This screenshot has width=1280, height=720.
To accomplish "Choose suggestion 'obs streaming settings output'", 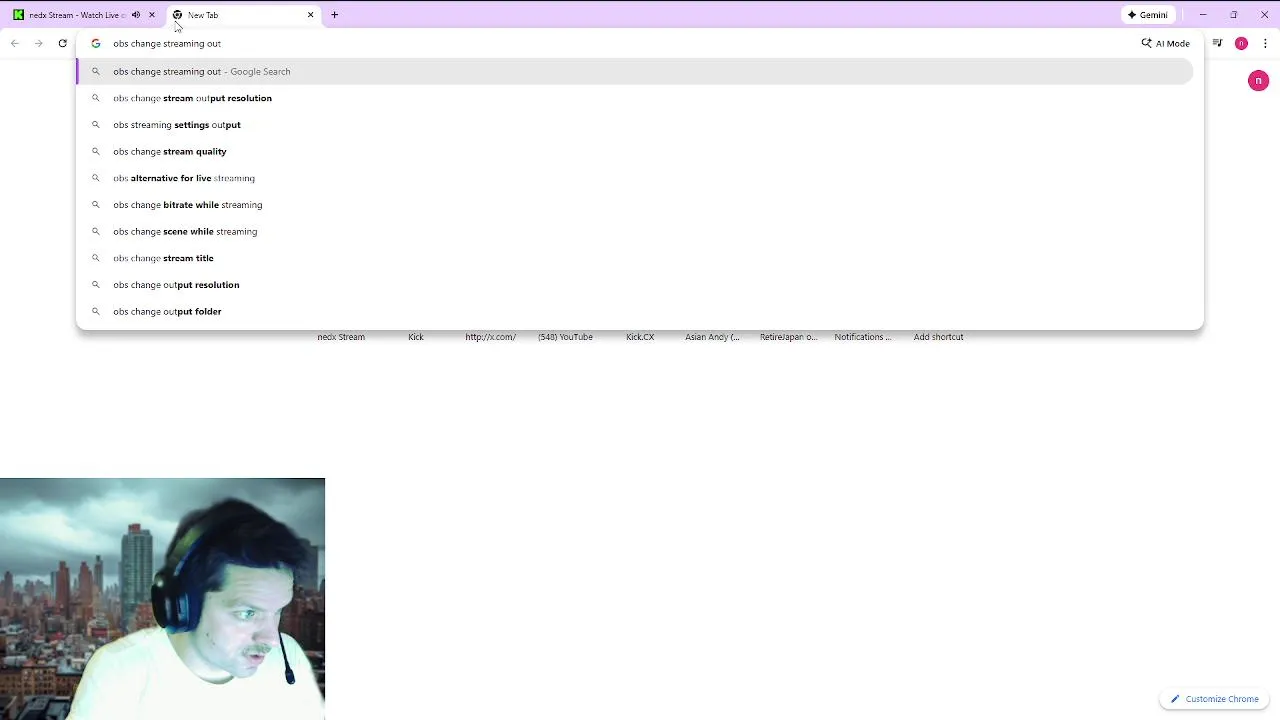I will tap(634, 125).
